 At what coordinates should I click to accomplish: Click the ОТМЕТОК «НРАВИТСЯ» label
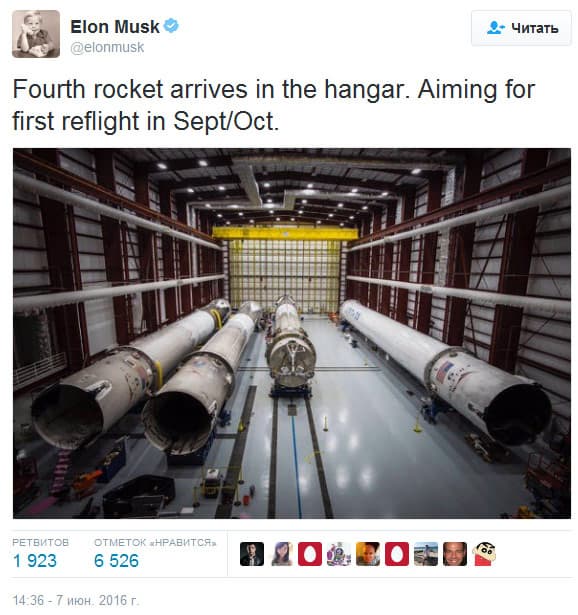click(155, 542)
